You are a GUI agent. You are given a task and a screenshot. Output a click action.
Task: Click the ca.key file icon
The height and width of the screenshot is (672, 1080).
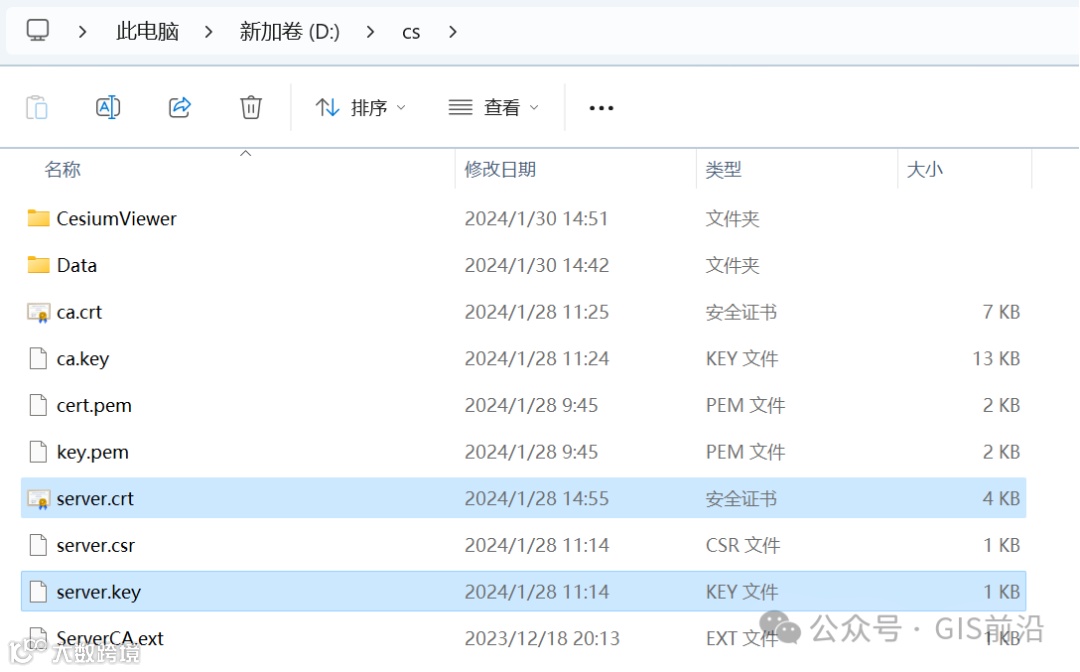click(x=38, y=359)
